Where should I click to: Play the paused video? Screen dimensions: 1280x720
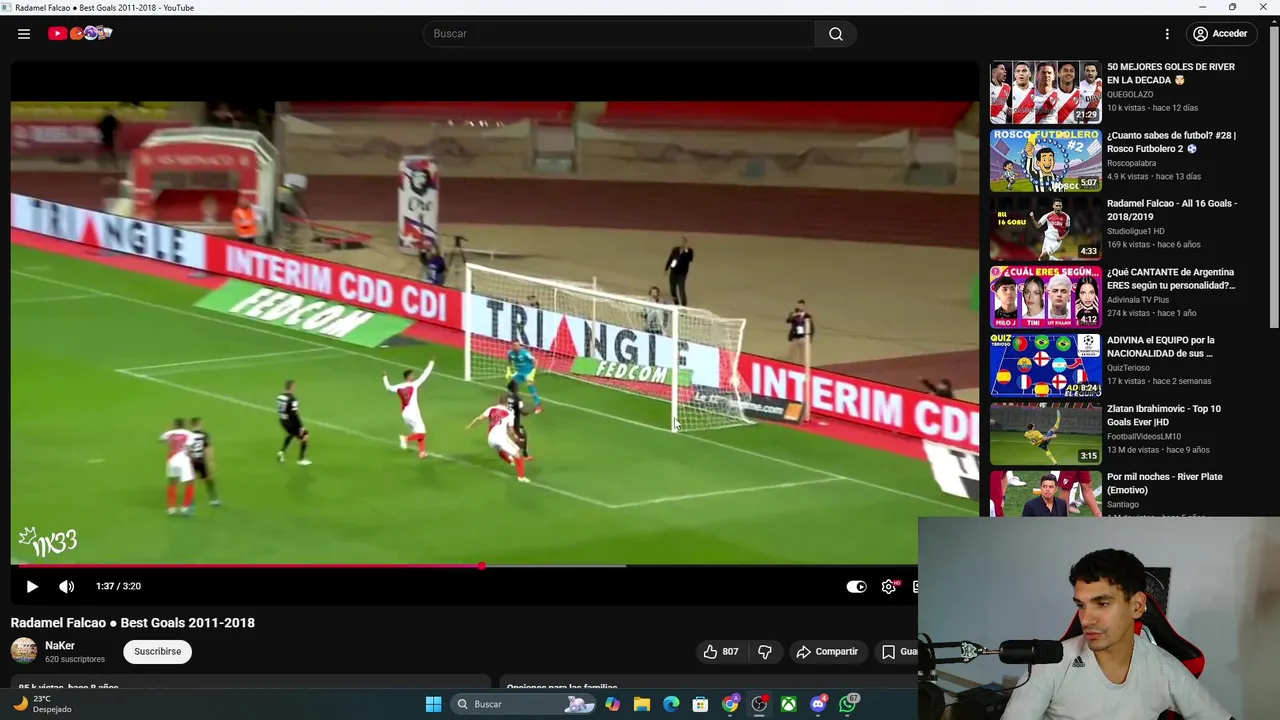click(x=32, y=587)
